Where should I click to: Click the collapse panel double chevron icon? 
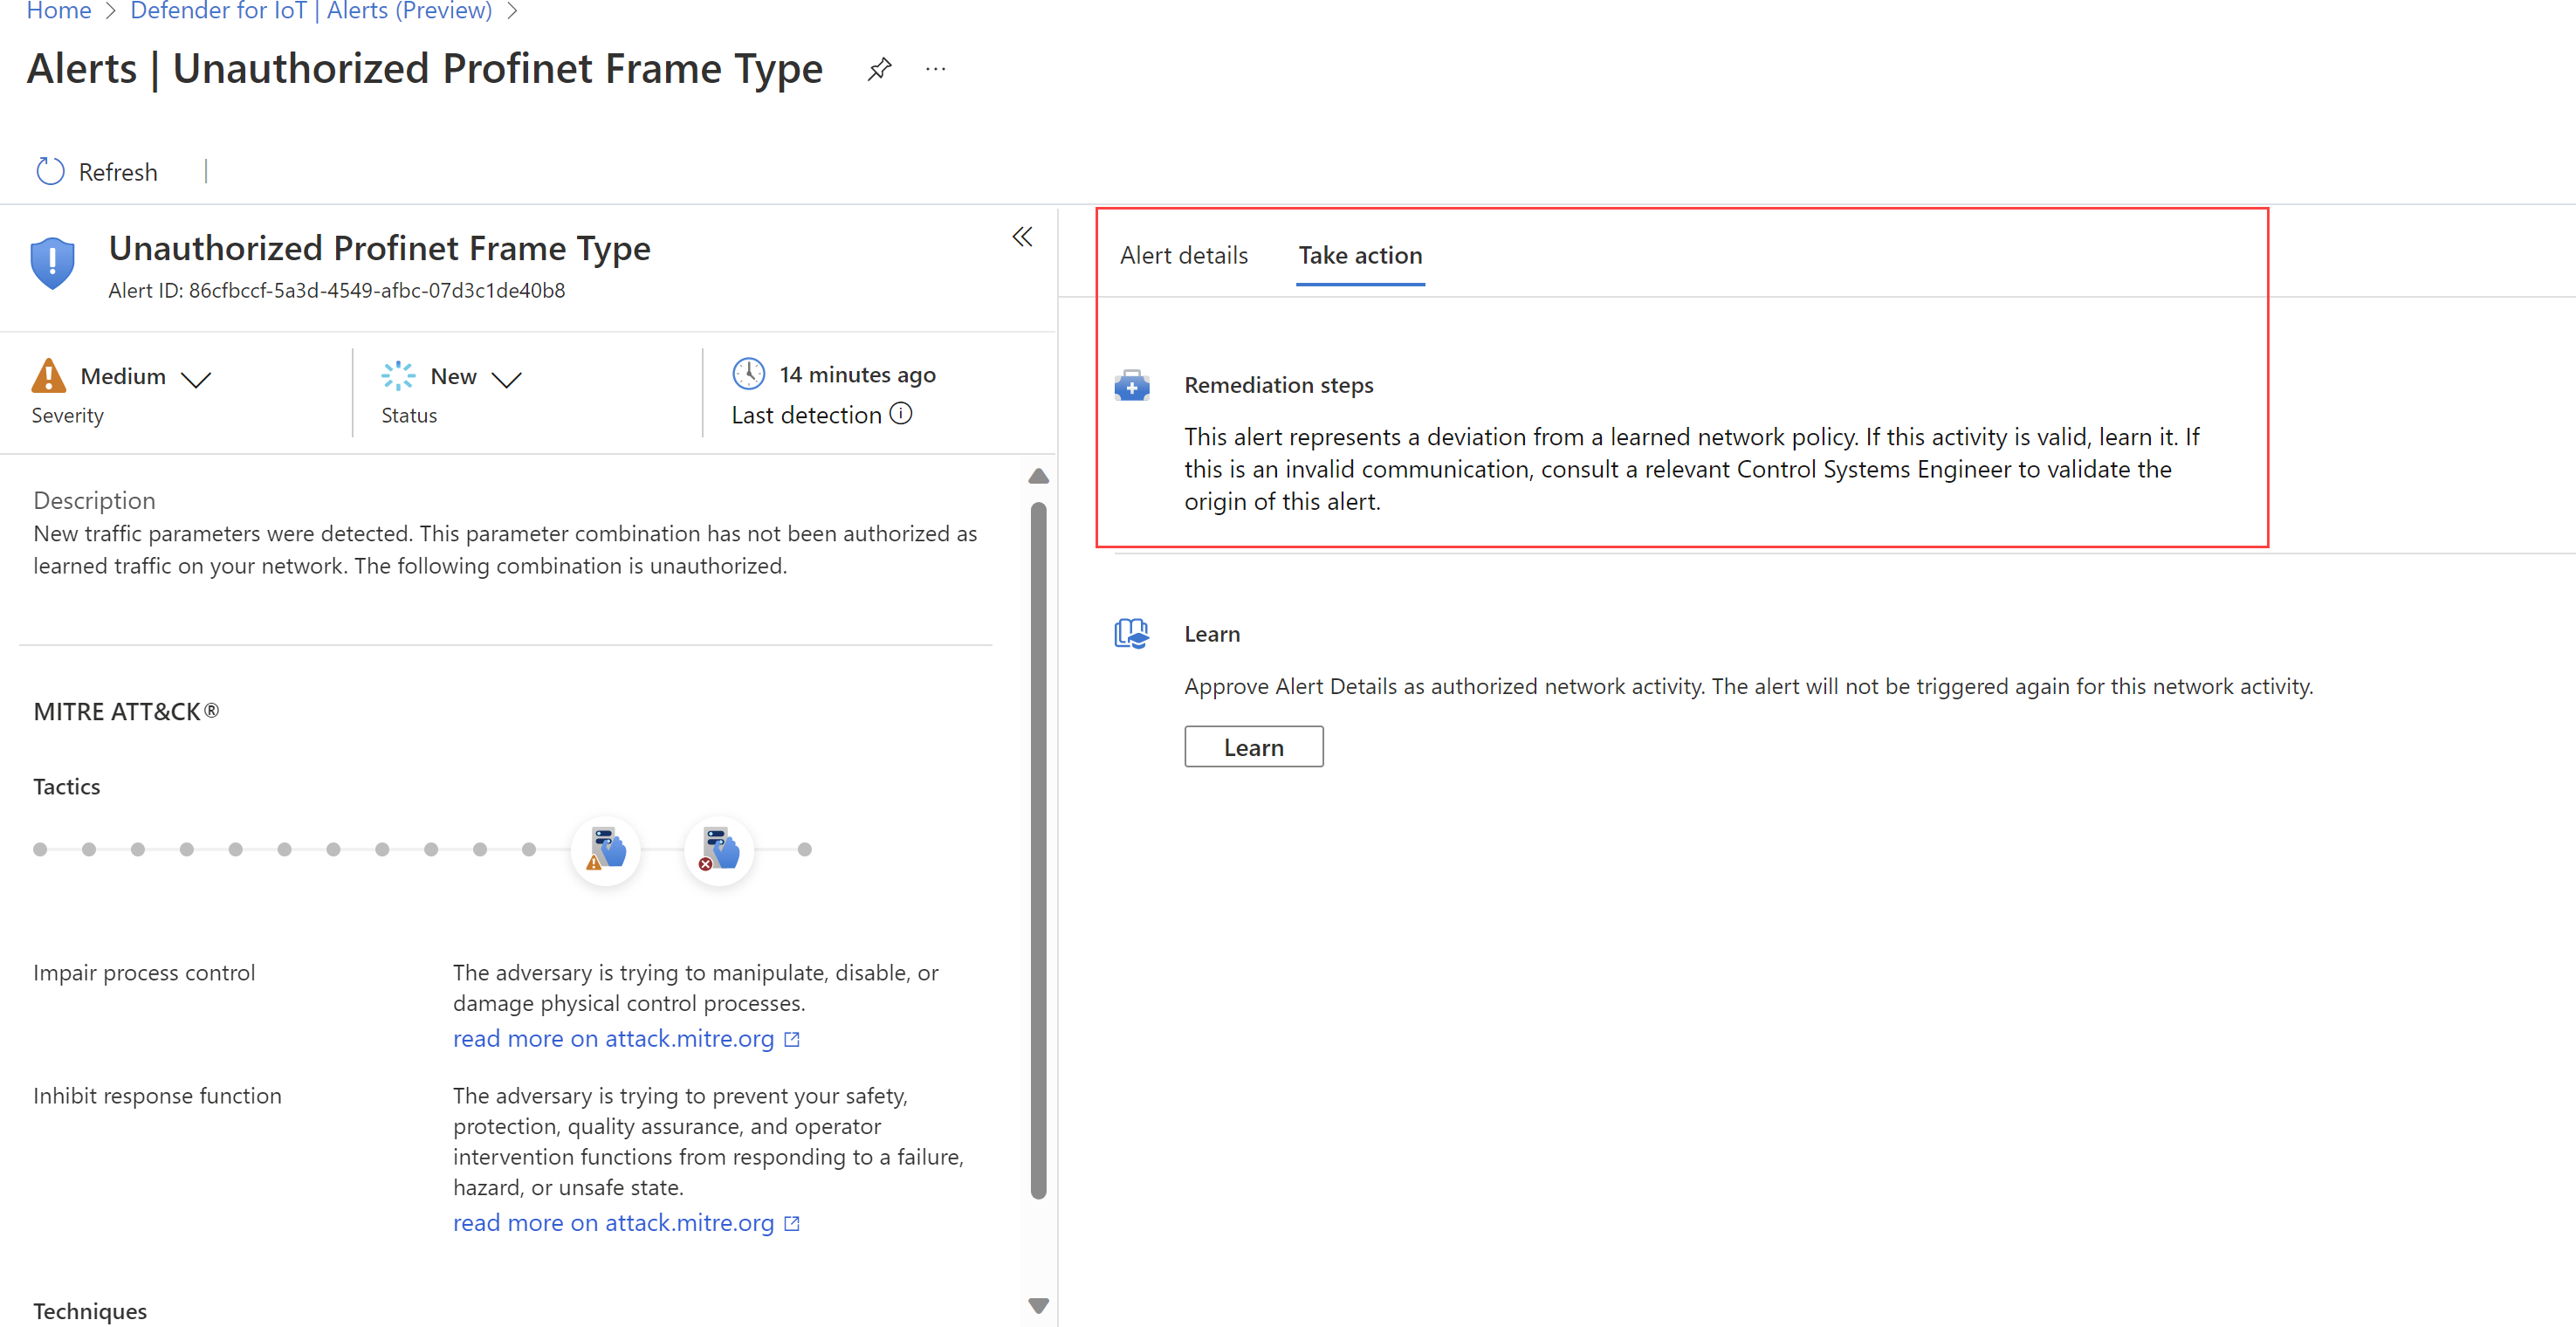pyautogui.click(x=1021, y=237)
